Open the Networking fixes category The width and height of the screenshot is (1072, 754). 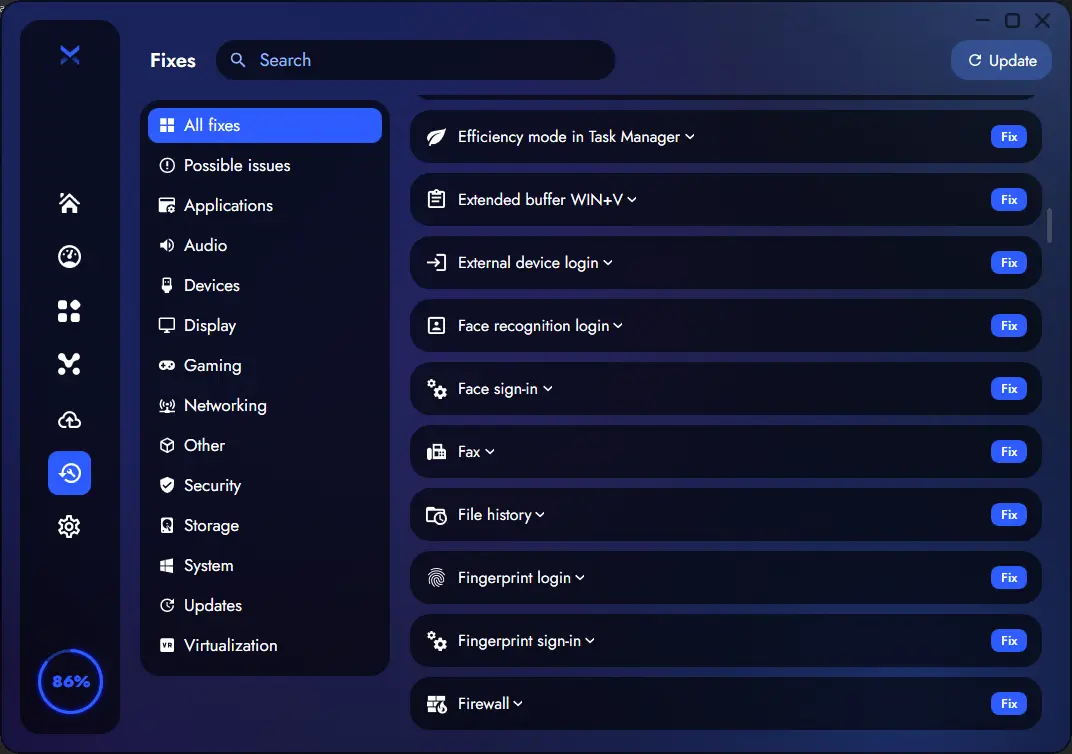(x=225, y=405)
